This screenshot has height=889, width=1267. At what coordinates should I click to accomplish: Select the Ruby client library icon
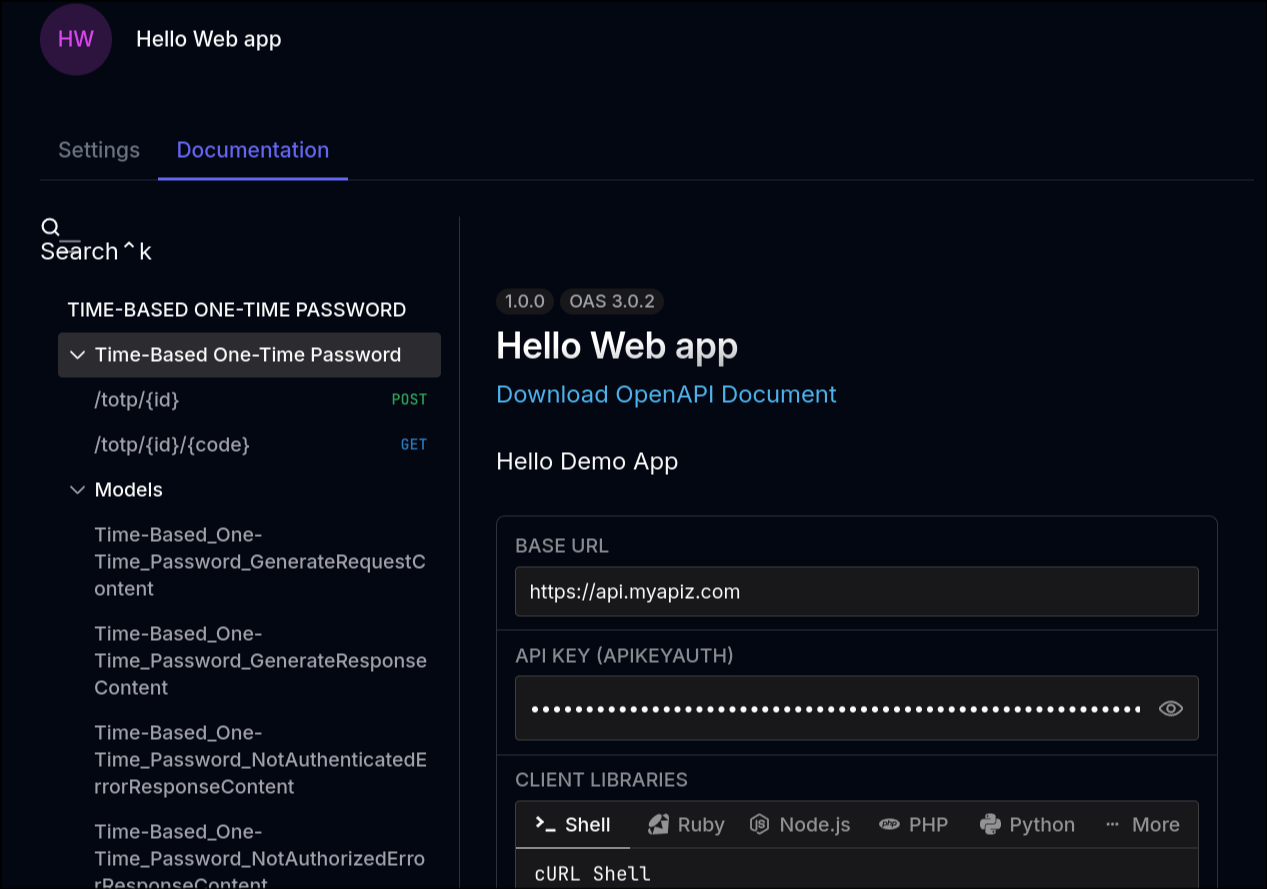(x=658, y=824)
